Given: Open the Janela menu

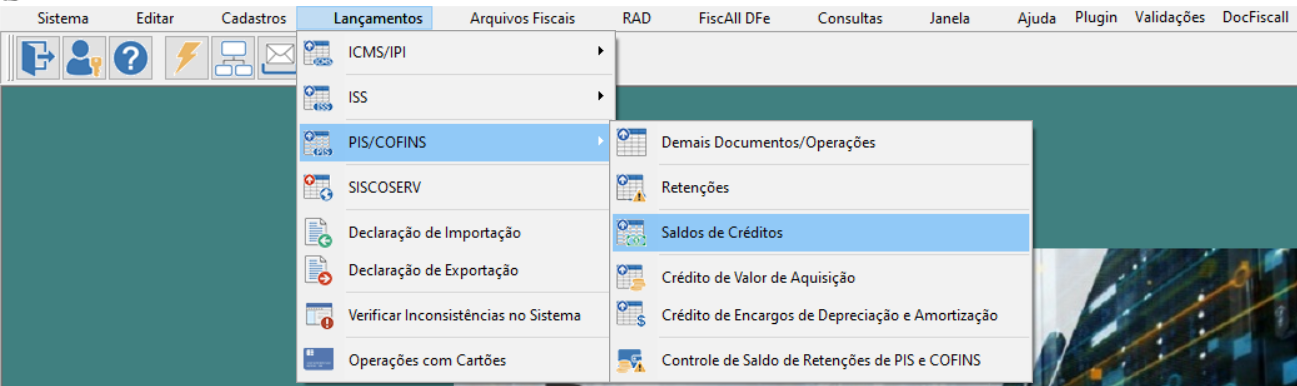Looking at the screenshot, I should [x=949, y=18].
